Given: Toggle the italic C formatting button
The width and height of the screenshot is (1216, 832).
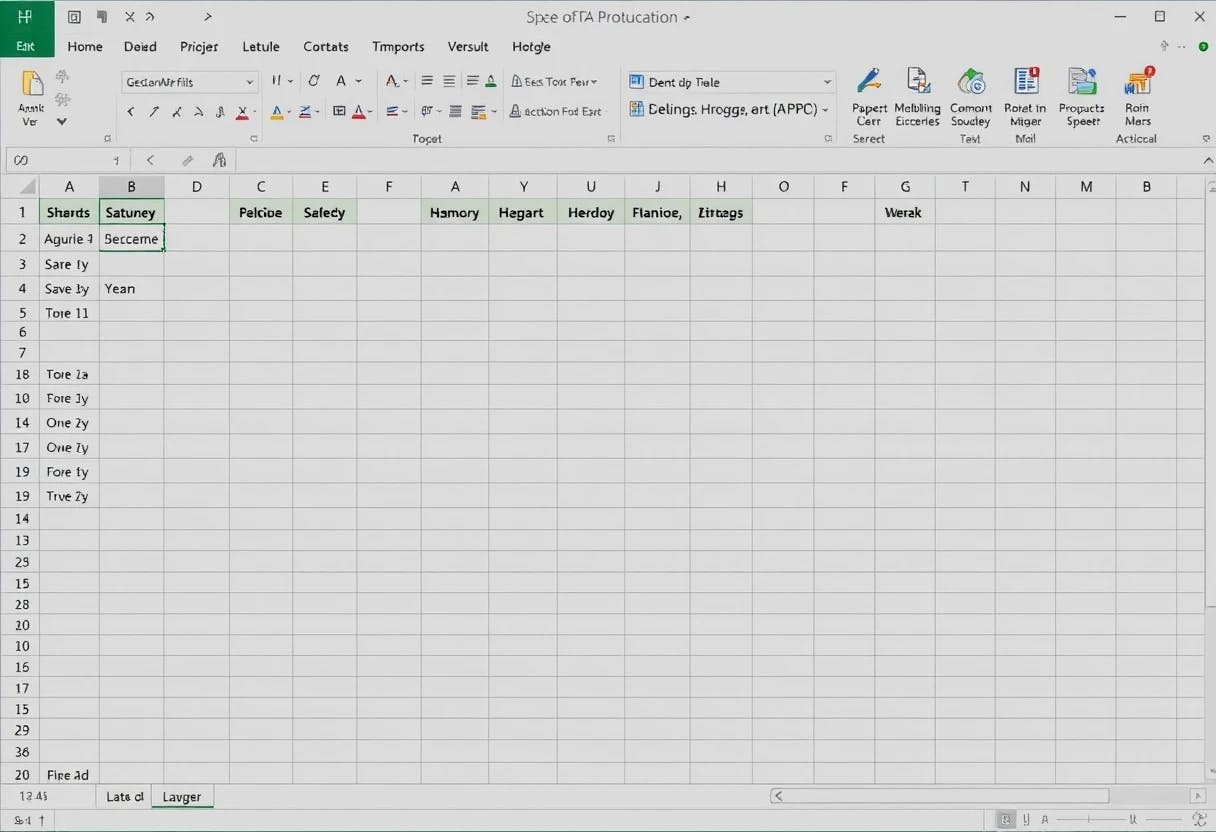Looking at the screenshot, I should click(314, 81).
